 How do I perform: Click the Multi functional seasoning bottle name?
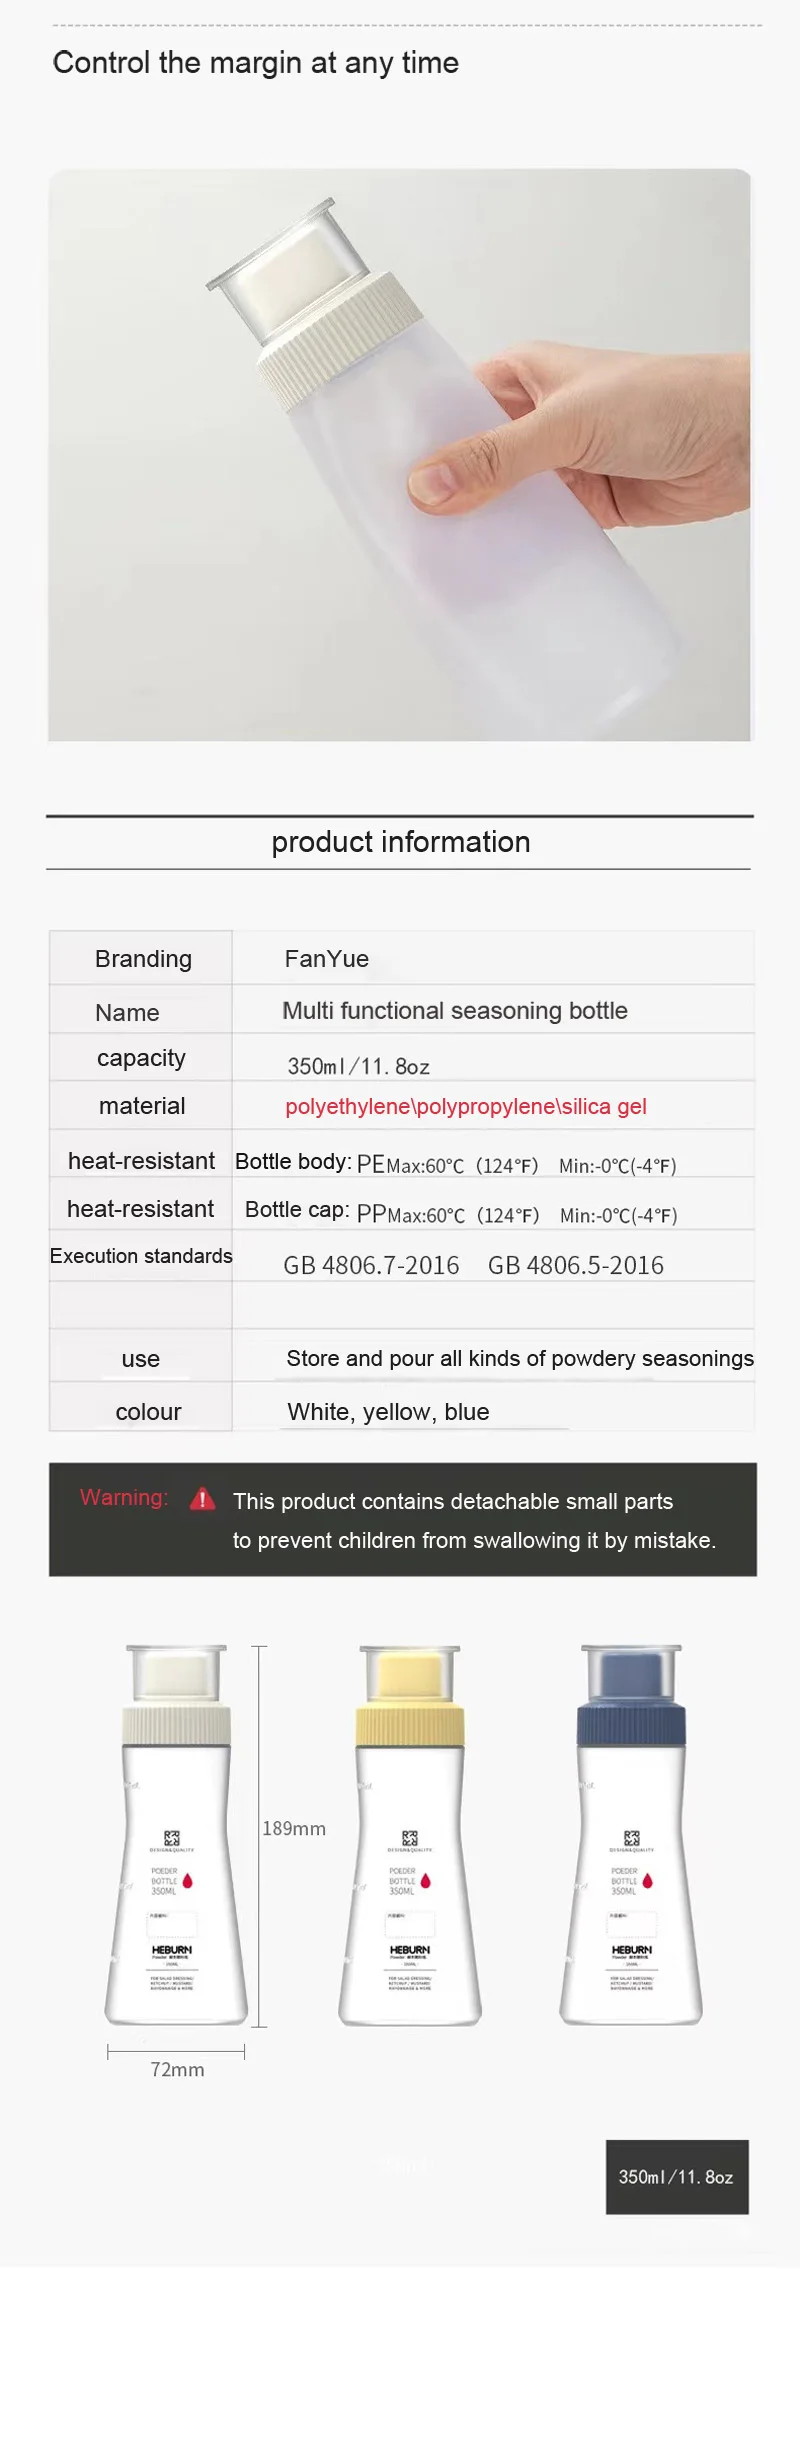[455, 1011]
